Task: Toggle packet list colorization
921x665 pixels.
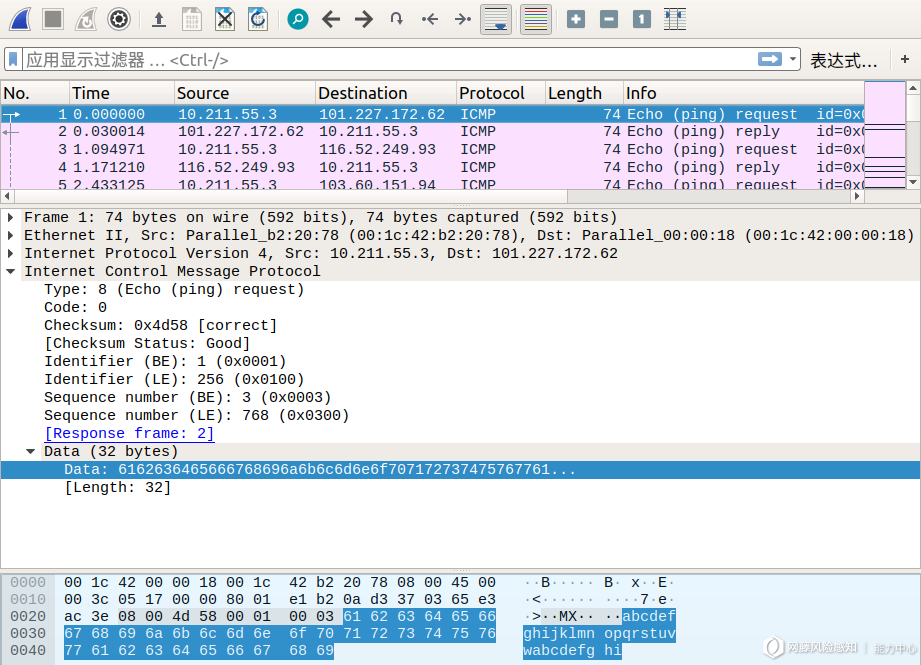Action: click(x=536, y=19)
